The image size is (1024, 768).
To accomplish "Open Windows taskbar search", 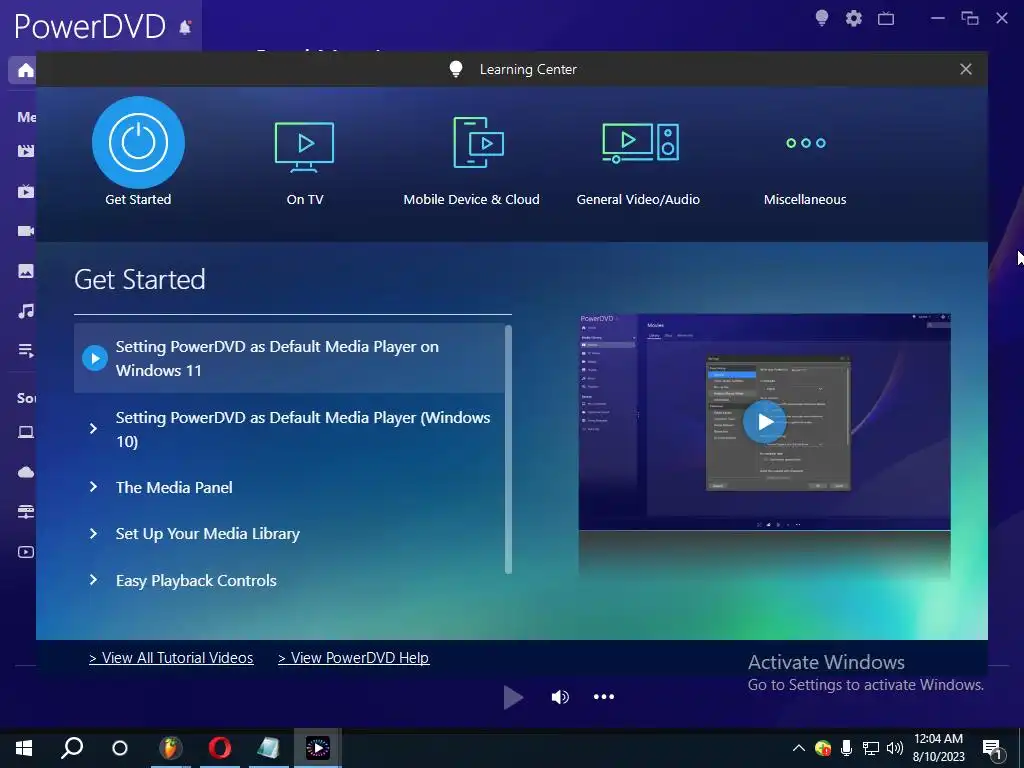I will coord(72,748).
